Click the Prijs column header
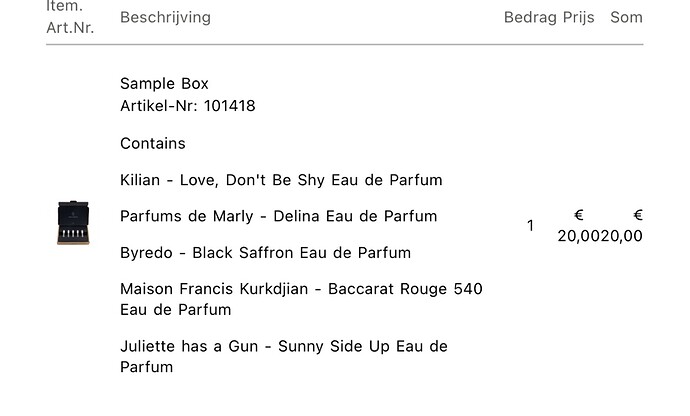Screen dimensions: 690x416 [578, 17]
